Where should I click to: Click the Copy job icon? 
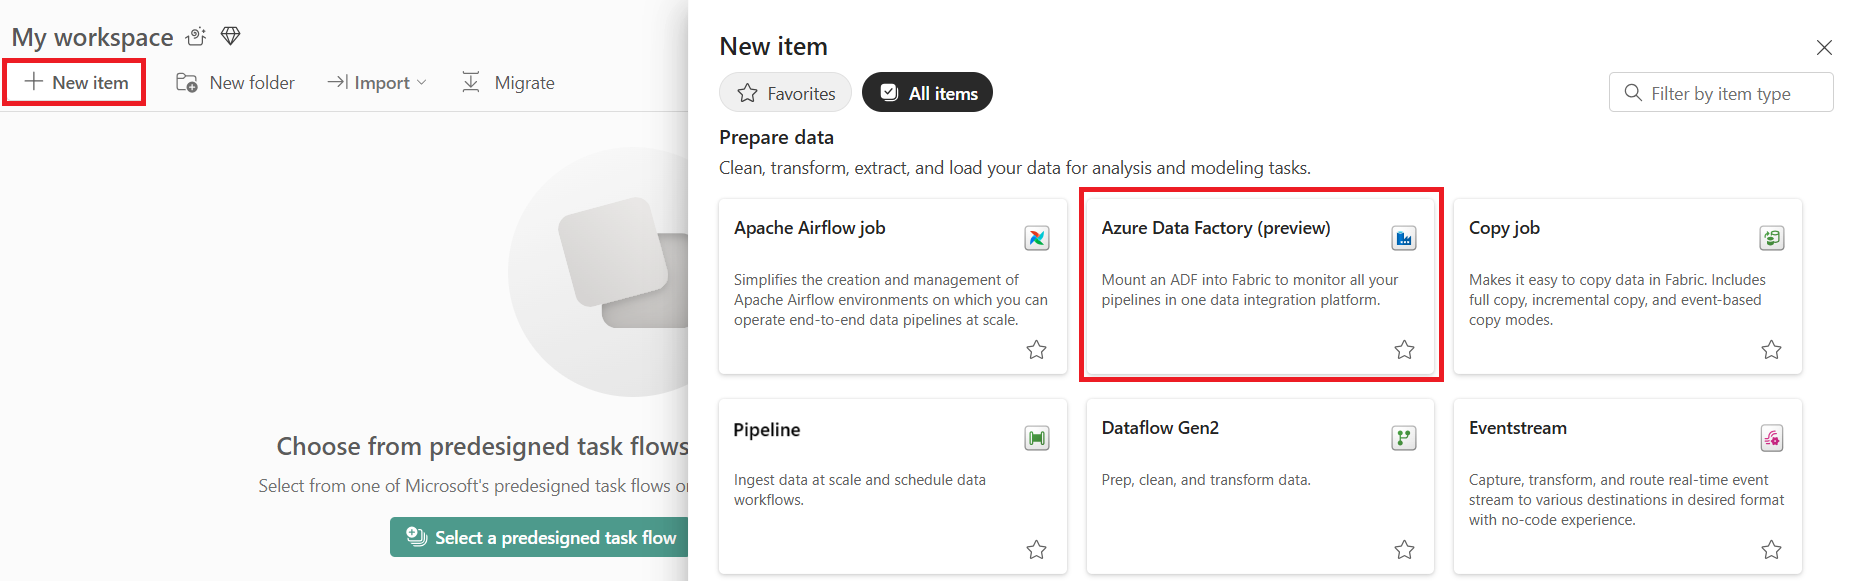point(1771,238)
